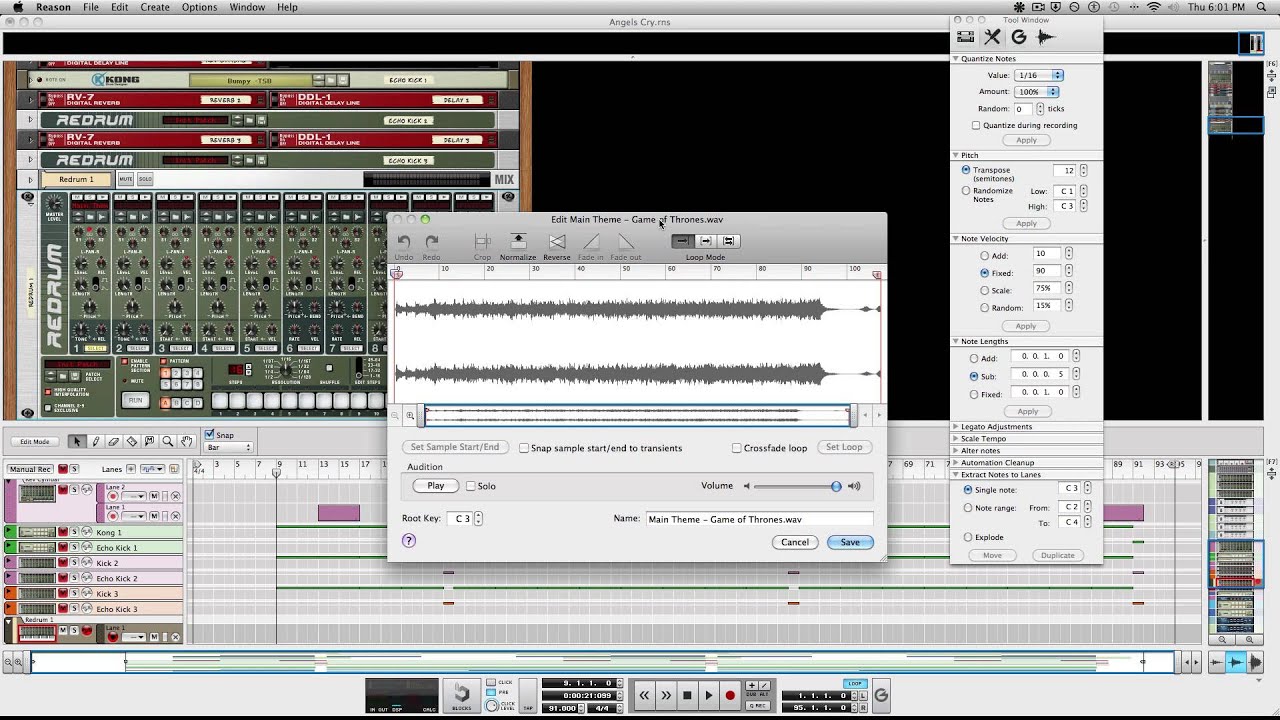Open the Song Samples waveform tab
This screenshot has height=720, width=1280.
1046,37
